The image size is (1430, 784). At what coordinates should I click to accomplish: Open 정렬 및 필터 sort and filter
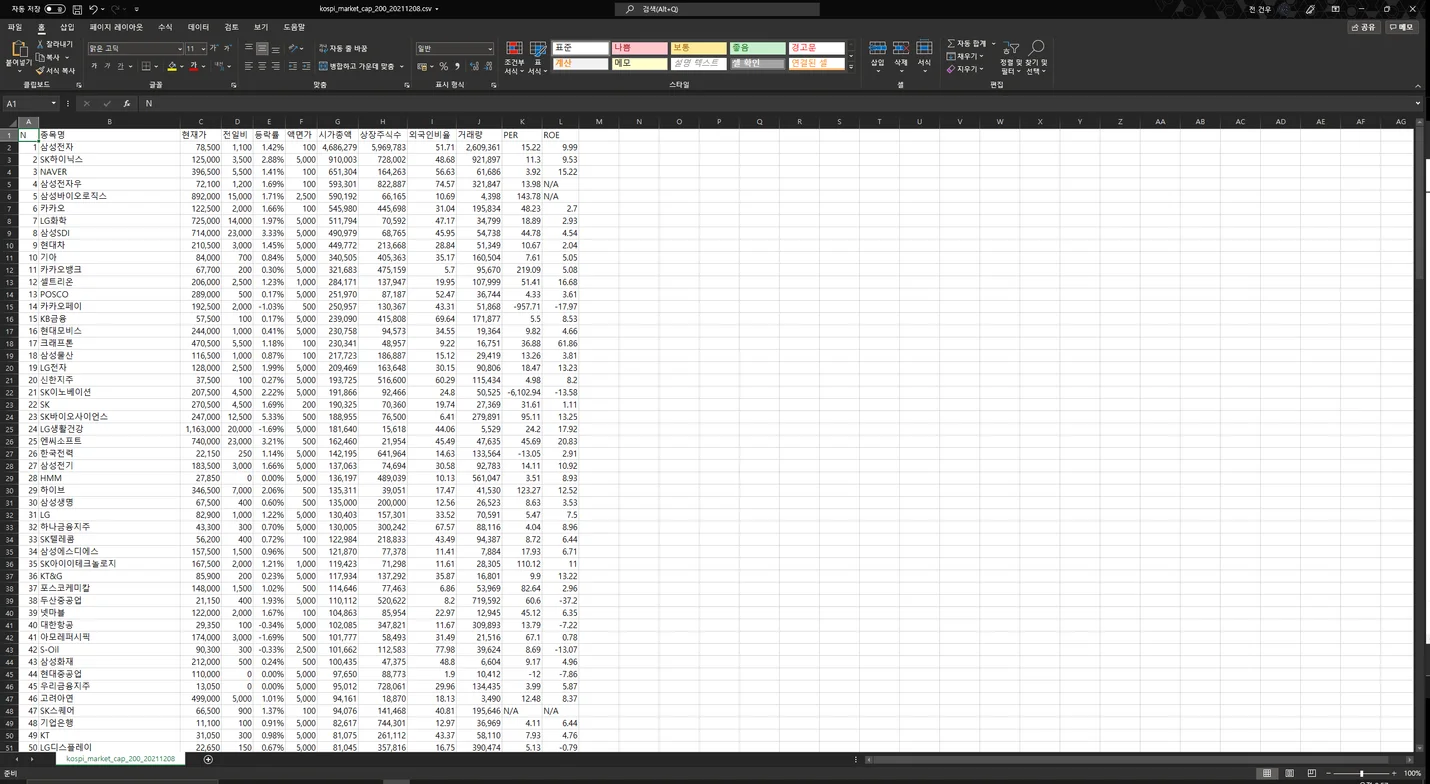[1011, 58]
